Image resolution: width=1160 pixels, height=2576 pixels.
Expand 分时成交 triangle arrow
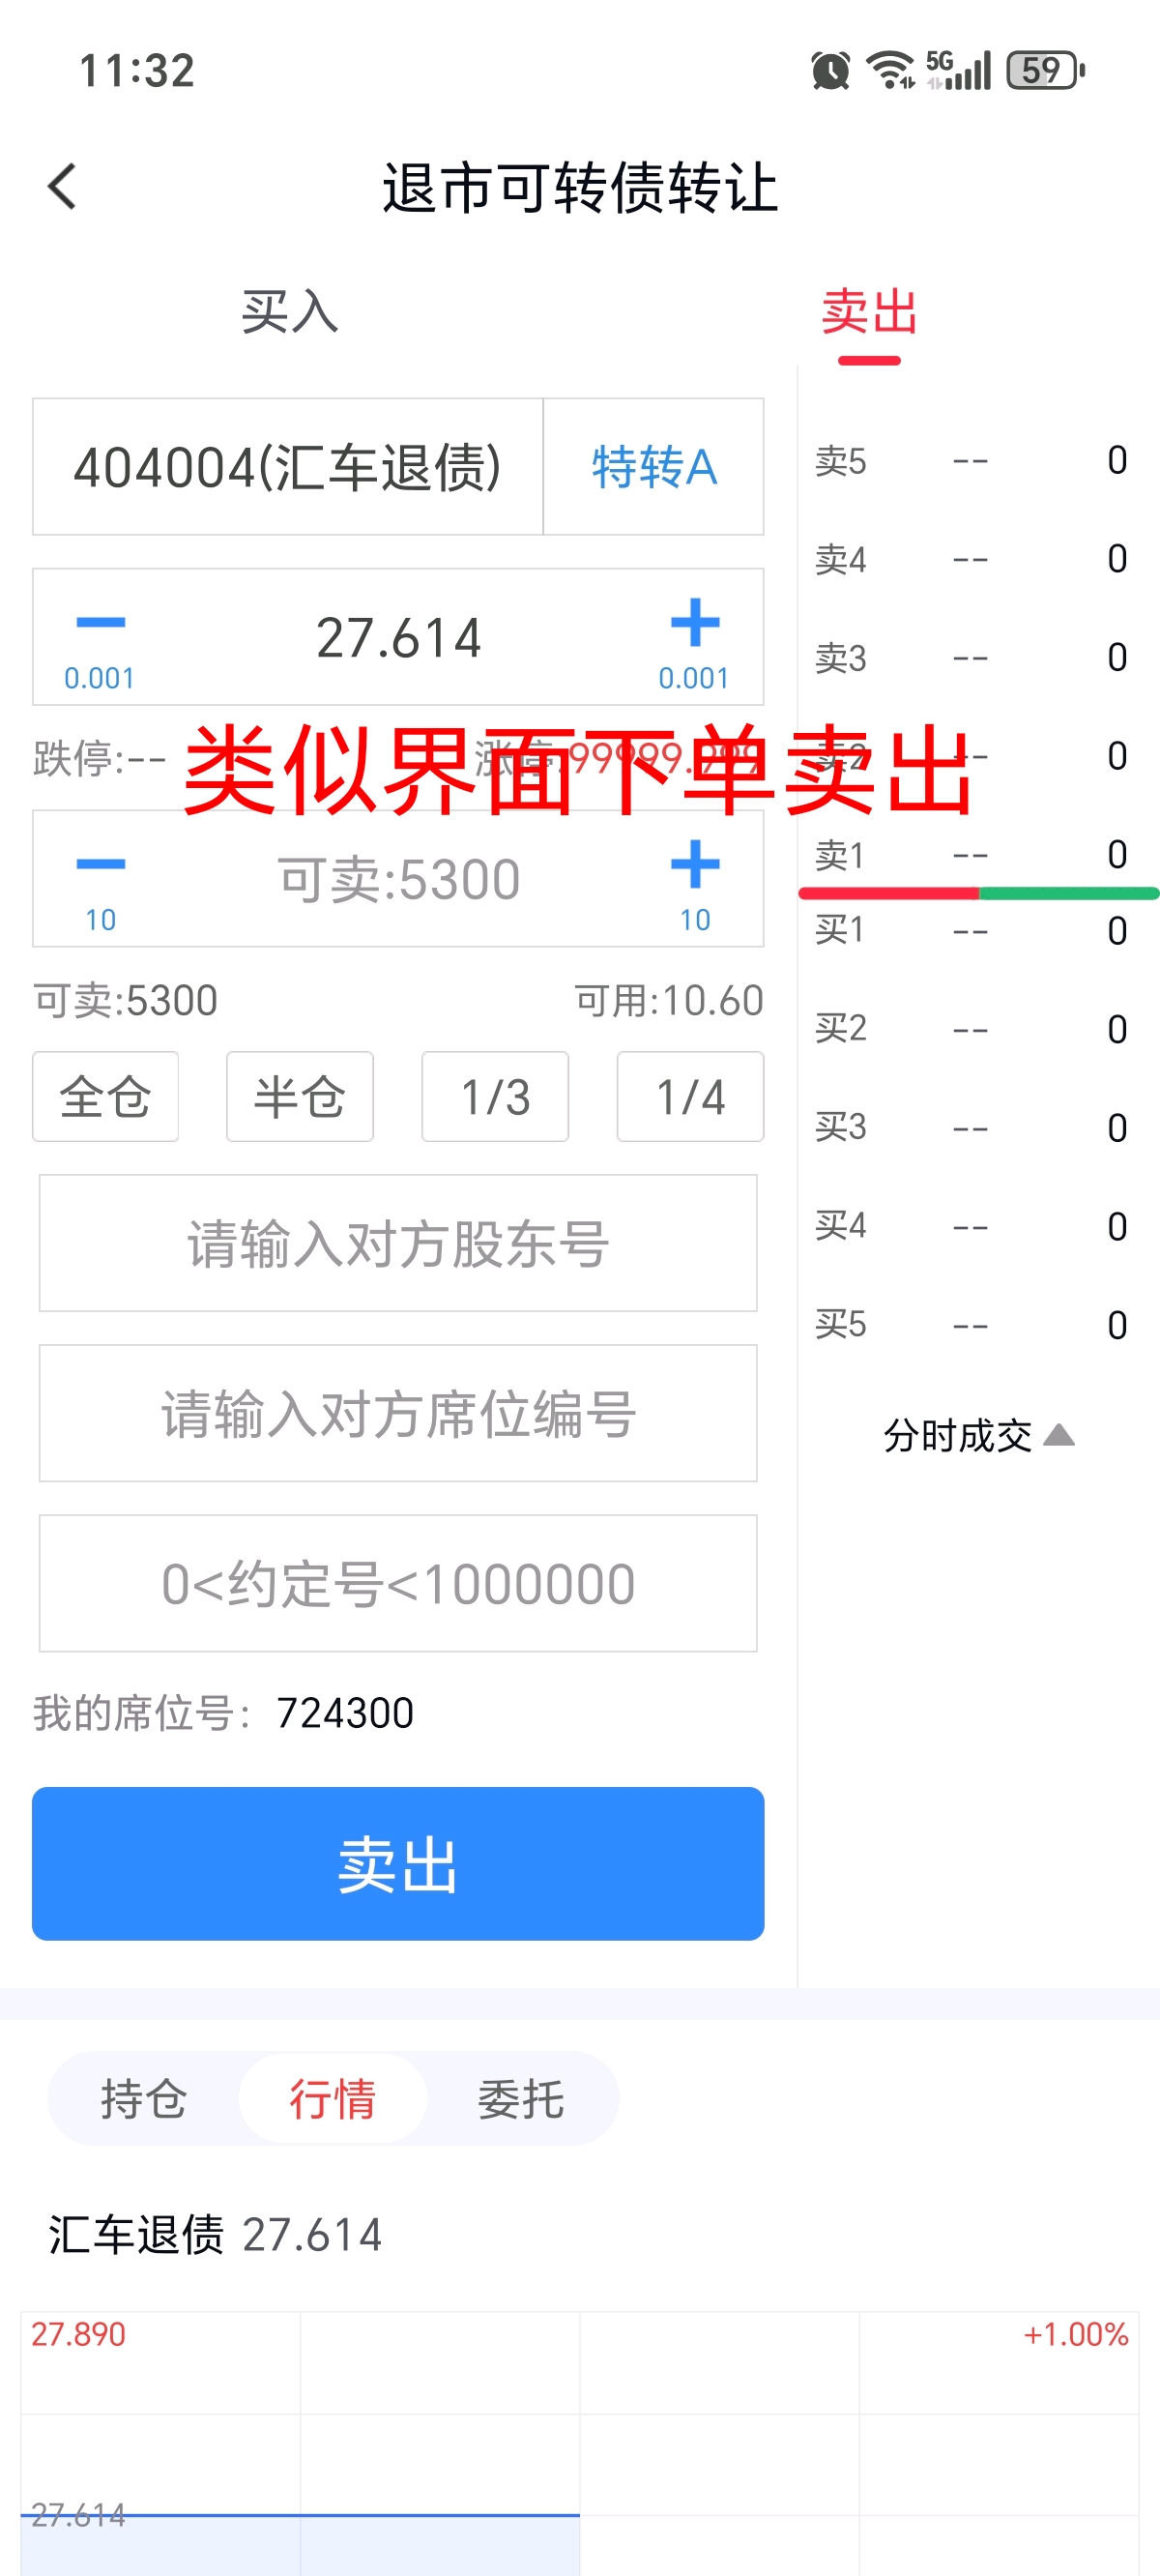point(1059,1436)
